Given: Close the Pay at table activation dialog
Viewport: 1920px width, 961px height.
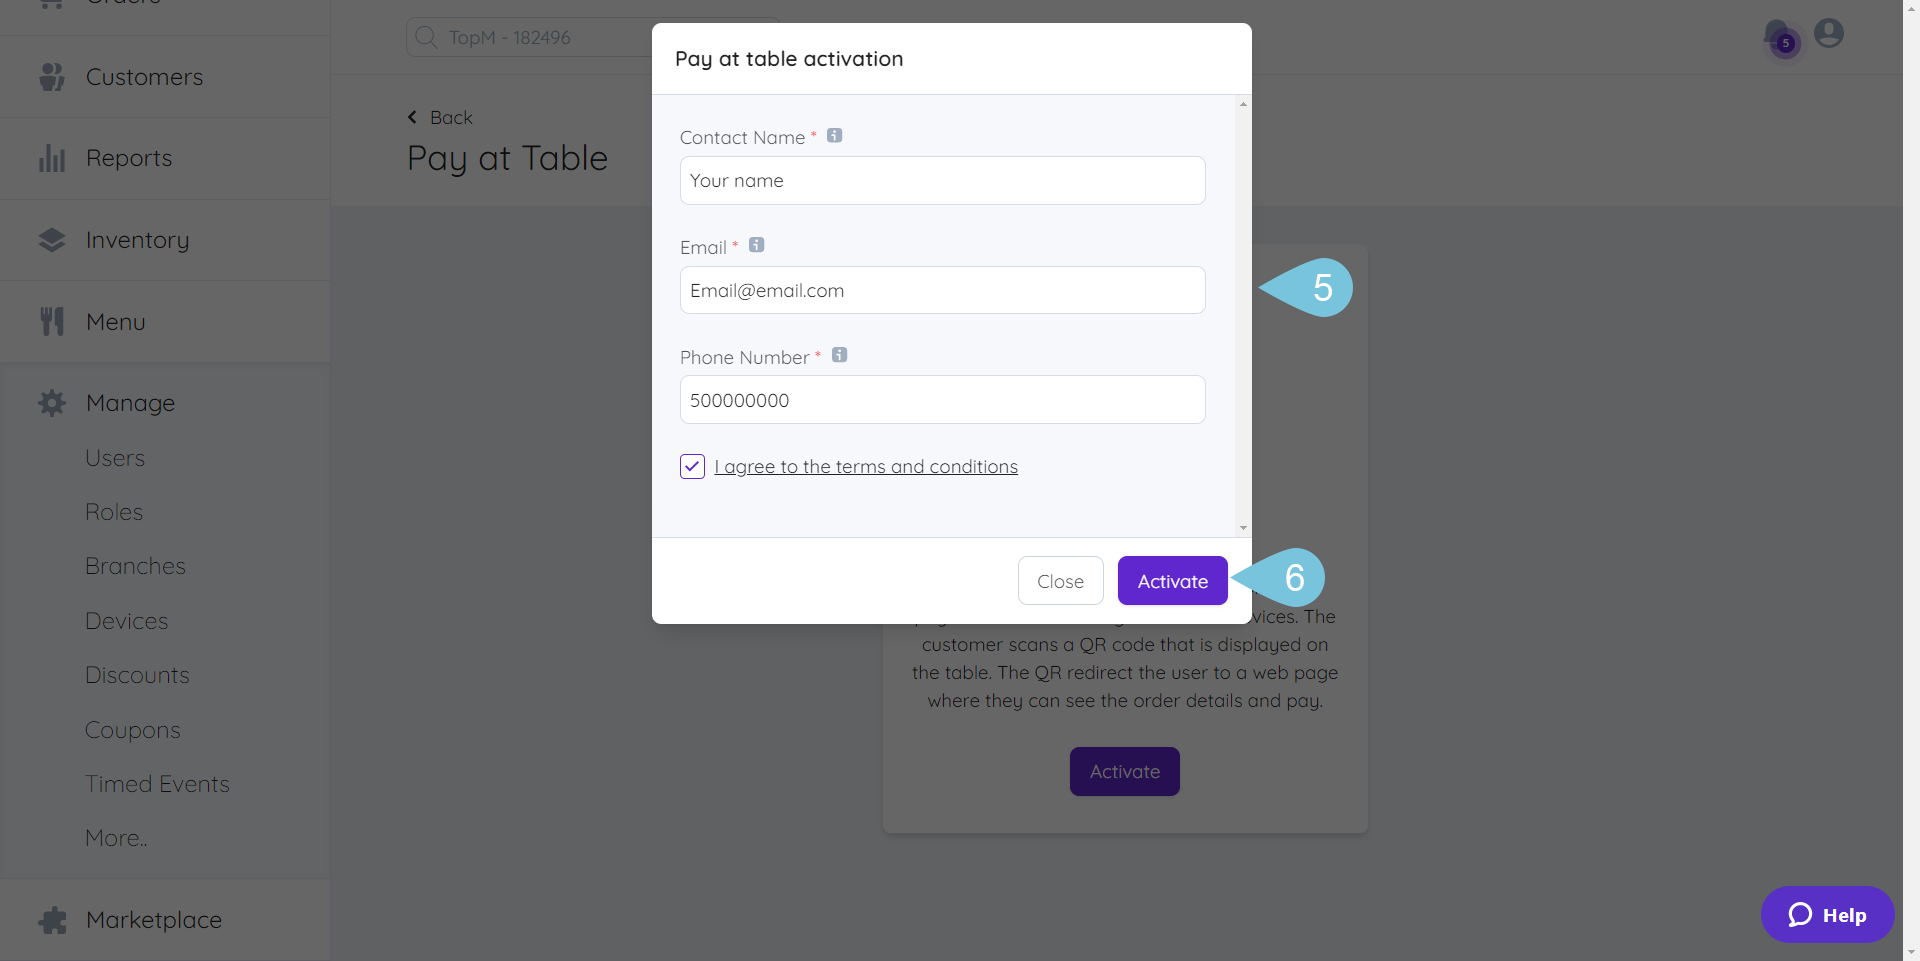Looking at the screenshot, I should [1061, 581].
